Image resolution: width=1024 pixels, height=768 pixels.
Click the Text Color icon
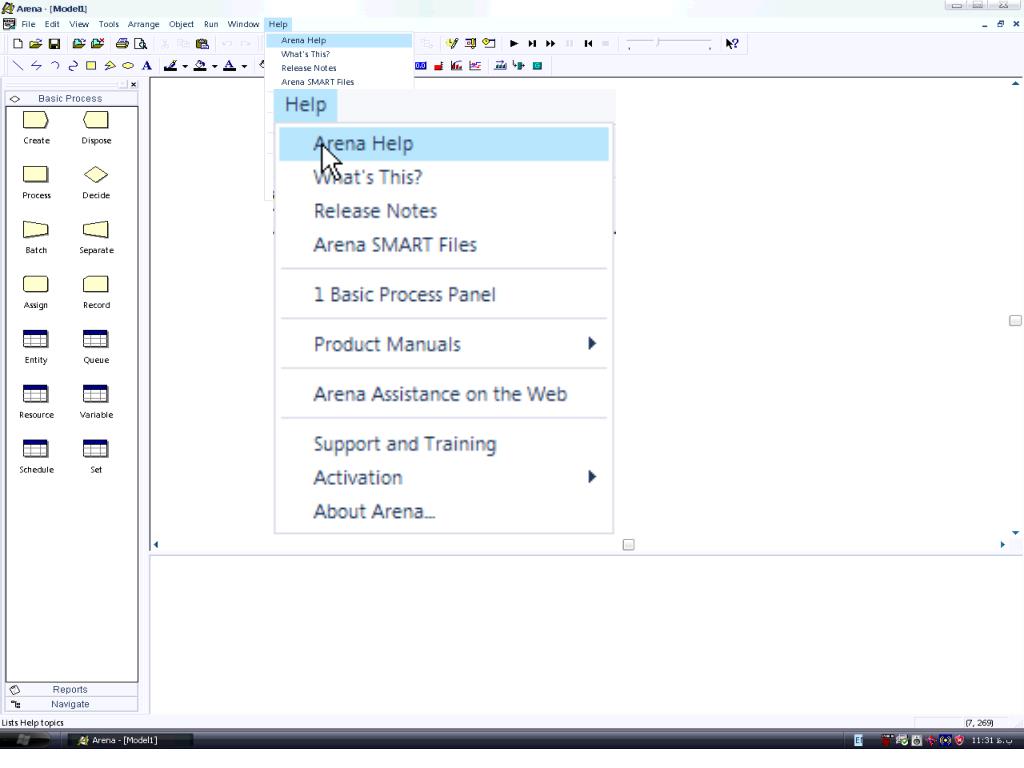(x=229, y=65)
